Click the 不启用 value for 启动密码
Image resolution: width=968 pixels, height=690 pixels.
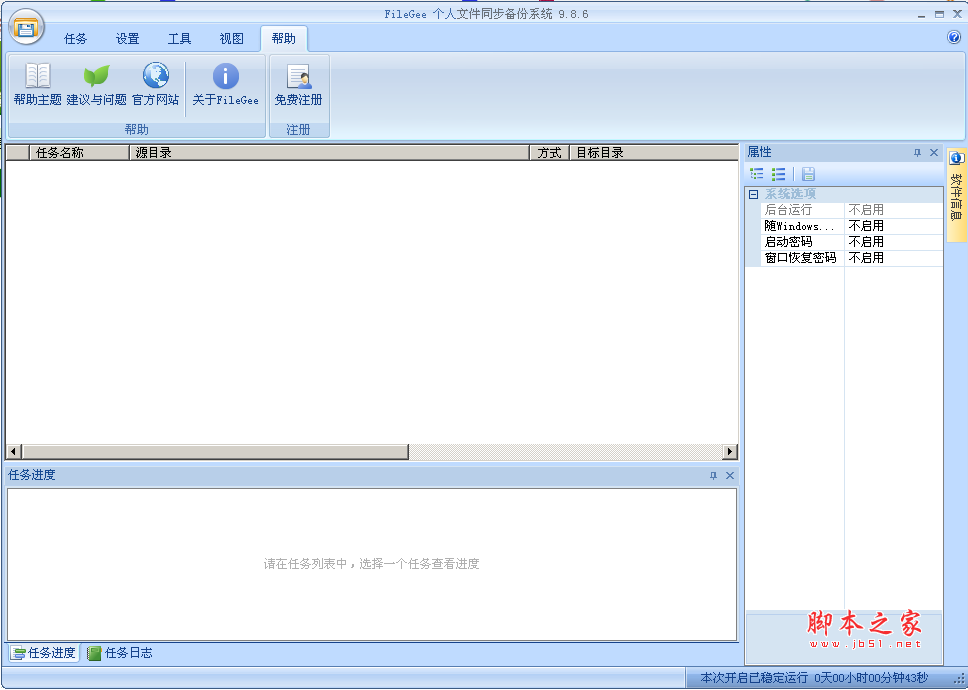click(866, 243)
